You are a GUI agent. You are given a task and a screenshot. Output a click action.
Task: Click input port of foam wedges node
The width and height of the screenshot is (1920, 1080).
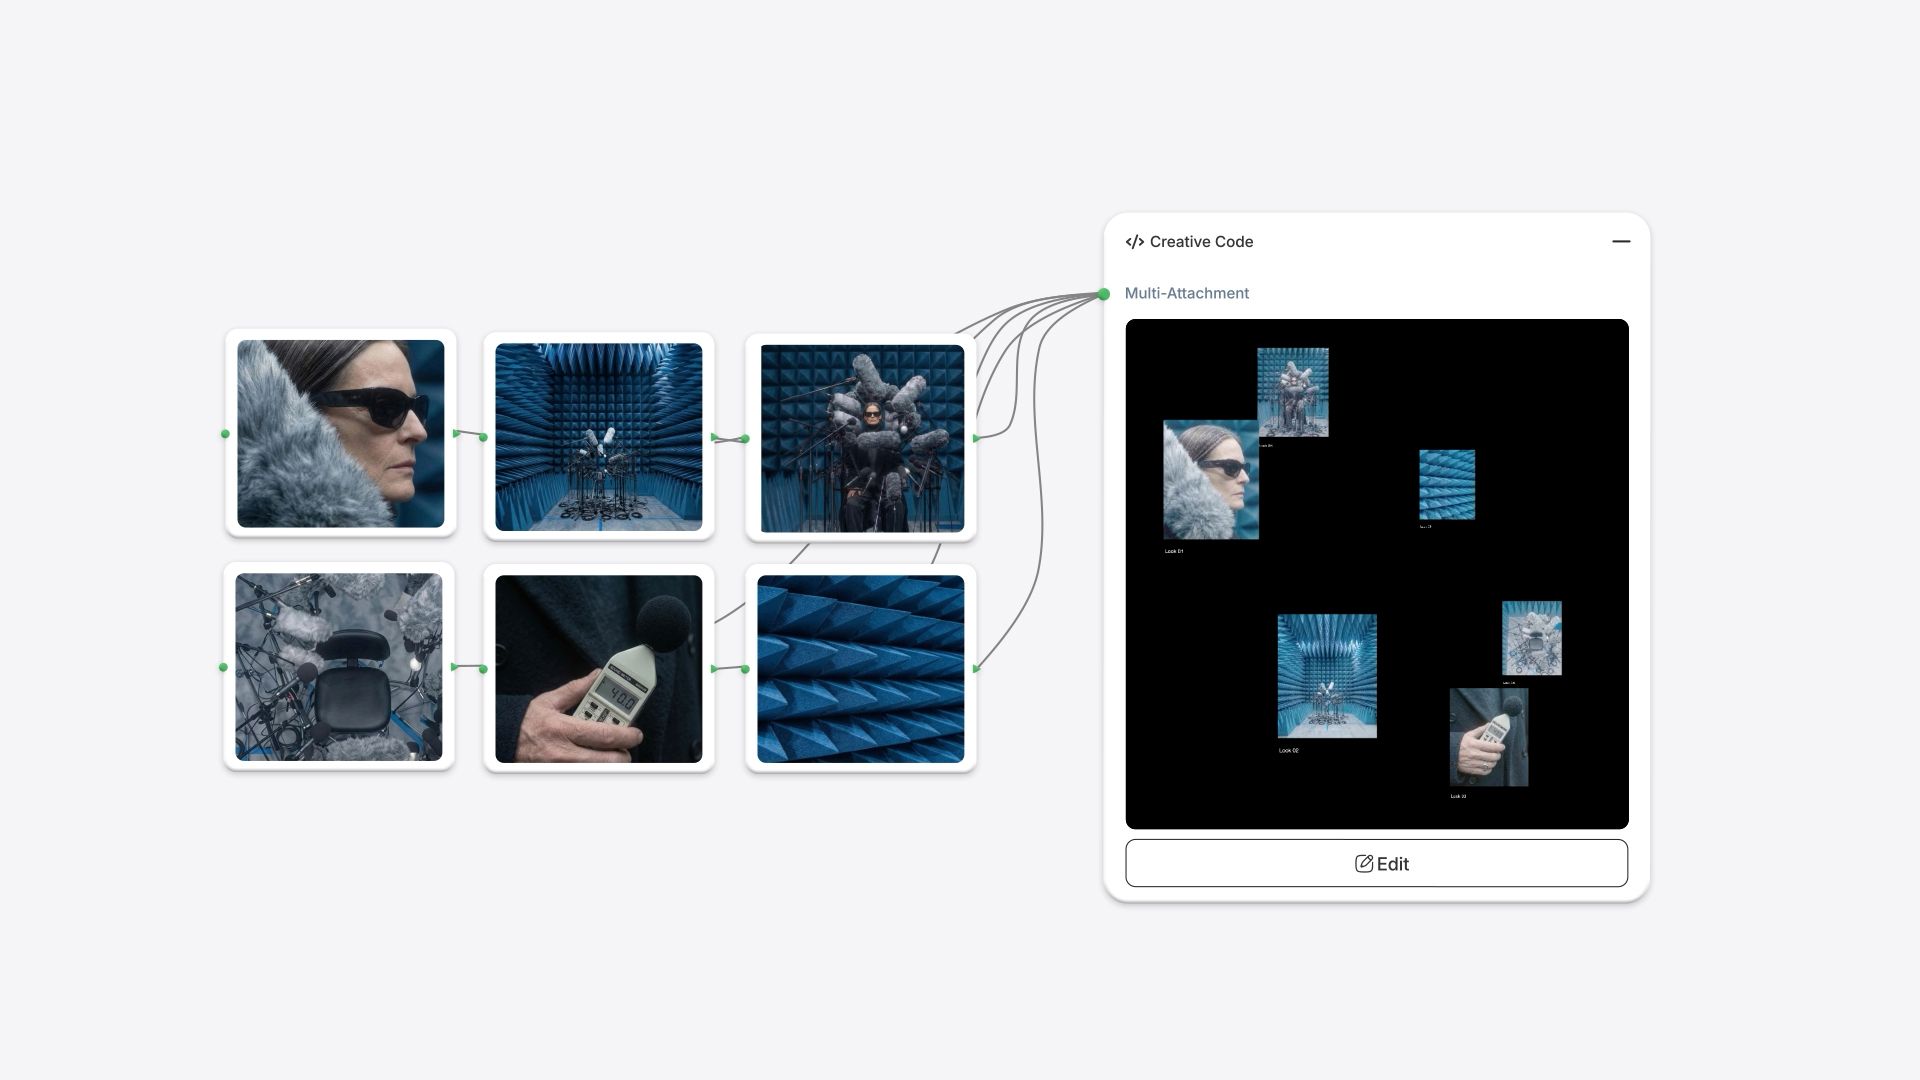tap(745, 668)
